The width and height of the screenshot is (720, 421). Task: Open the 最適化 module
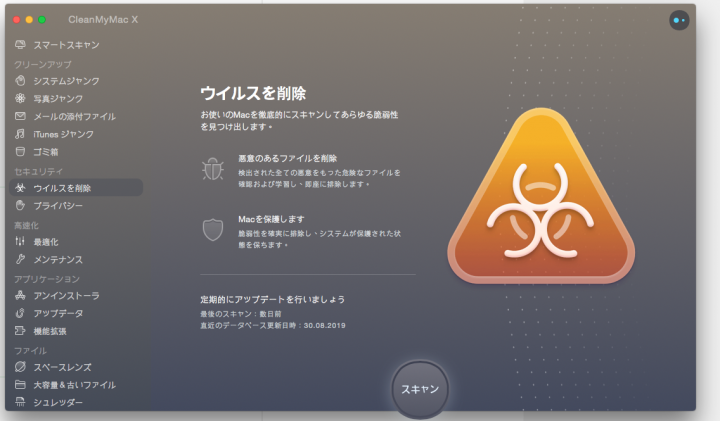[x=46, y=241]
